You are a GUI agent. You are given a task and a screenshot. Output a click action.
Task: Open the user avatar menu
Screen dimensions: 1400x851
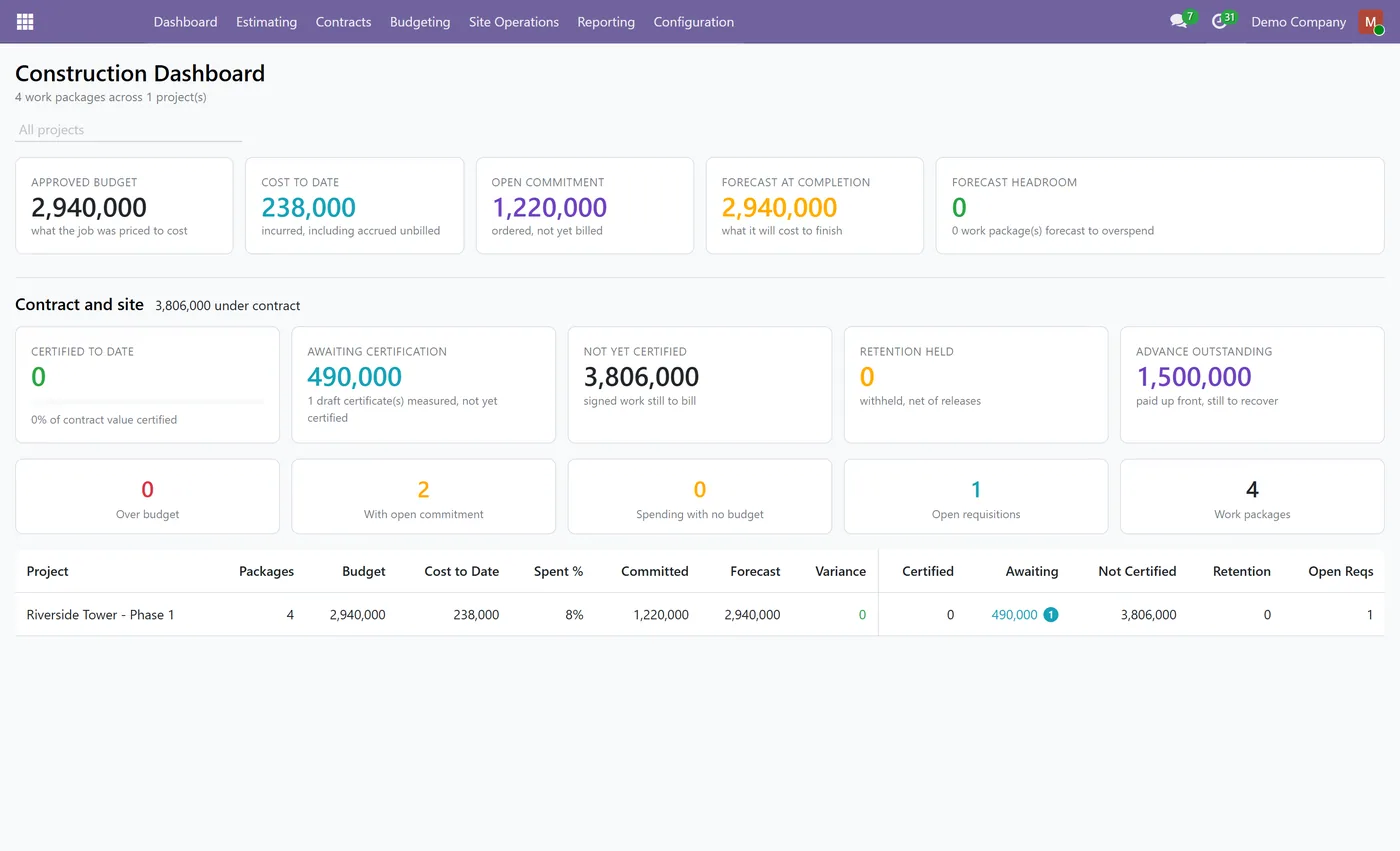[1370, 21]
